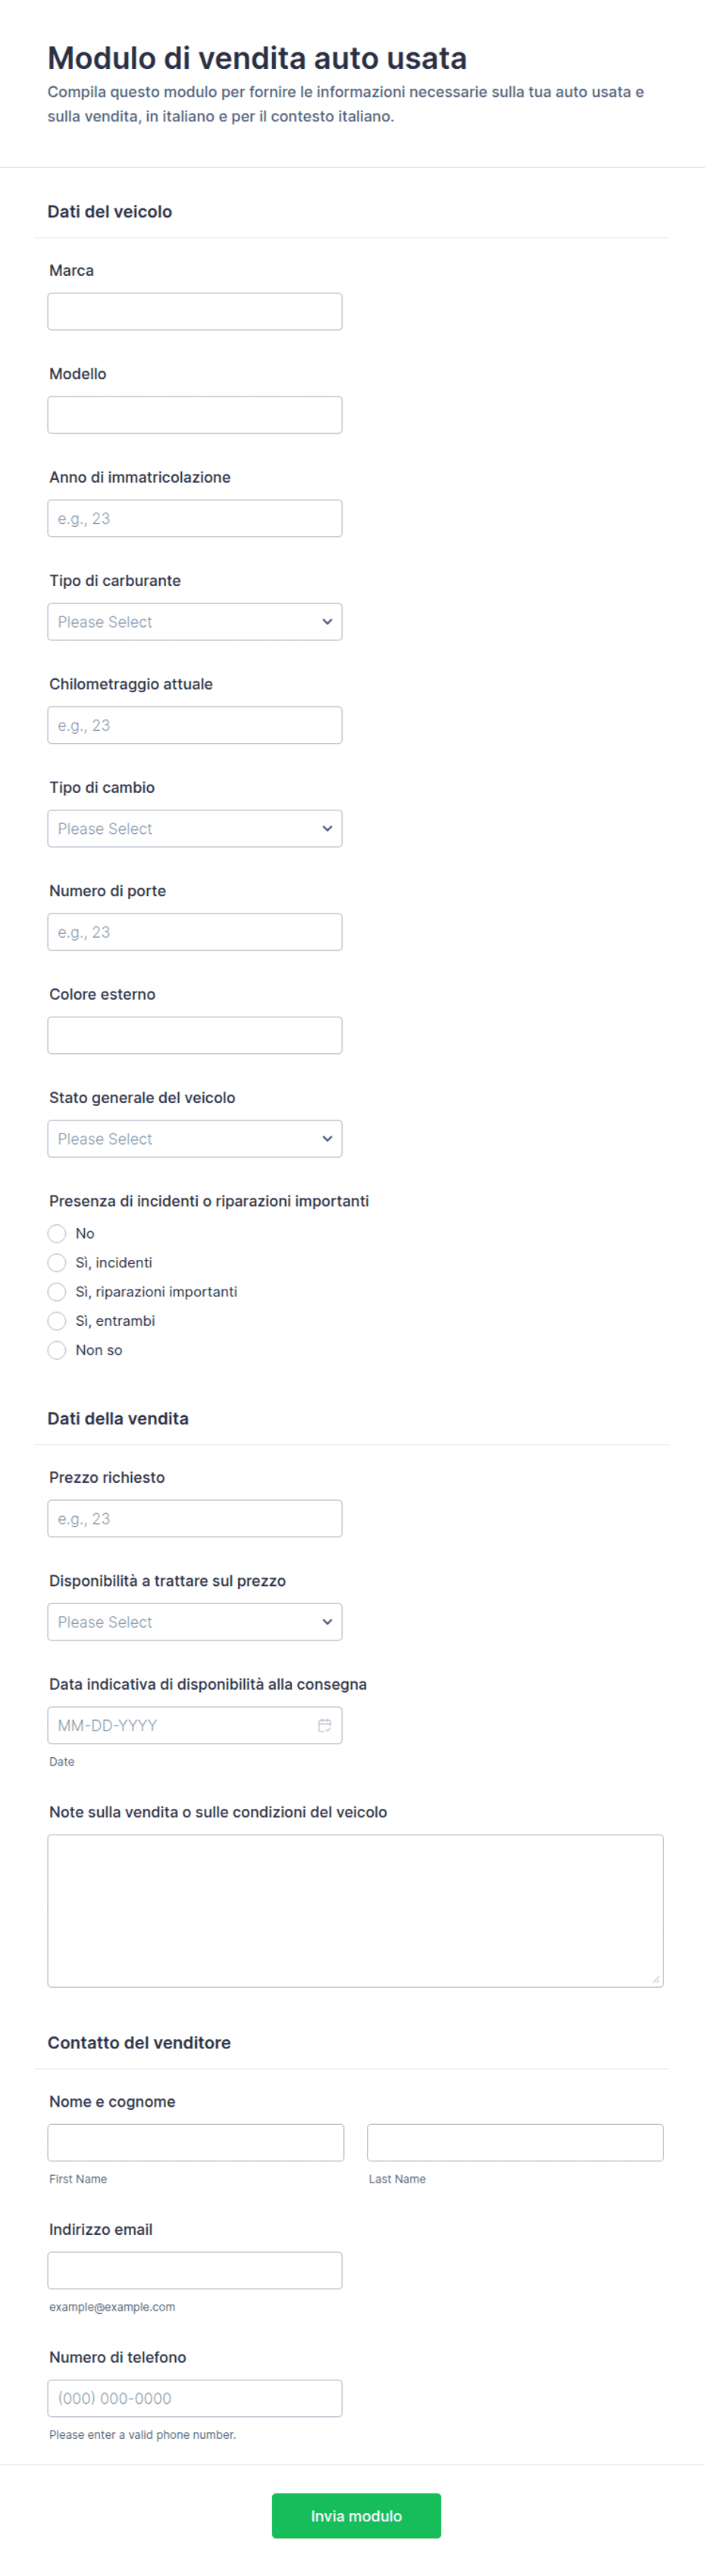This screenshot has height=2576, width=705.
Task: Click the Invia modulo button
Action: click(356, 2515)
